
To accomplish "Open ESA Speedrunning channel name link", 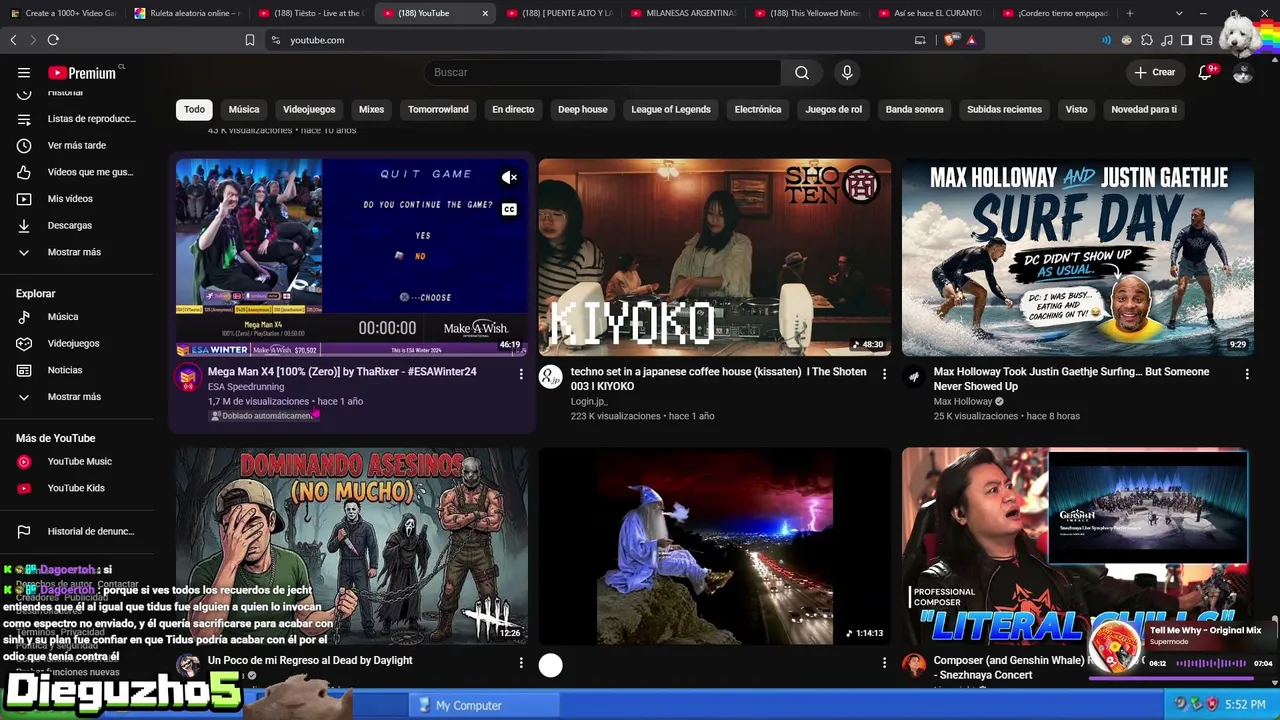I will point(246,387).
